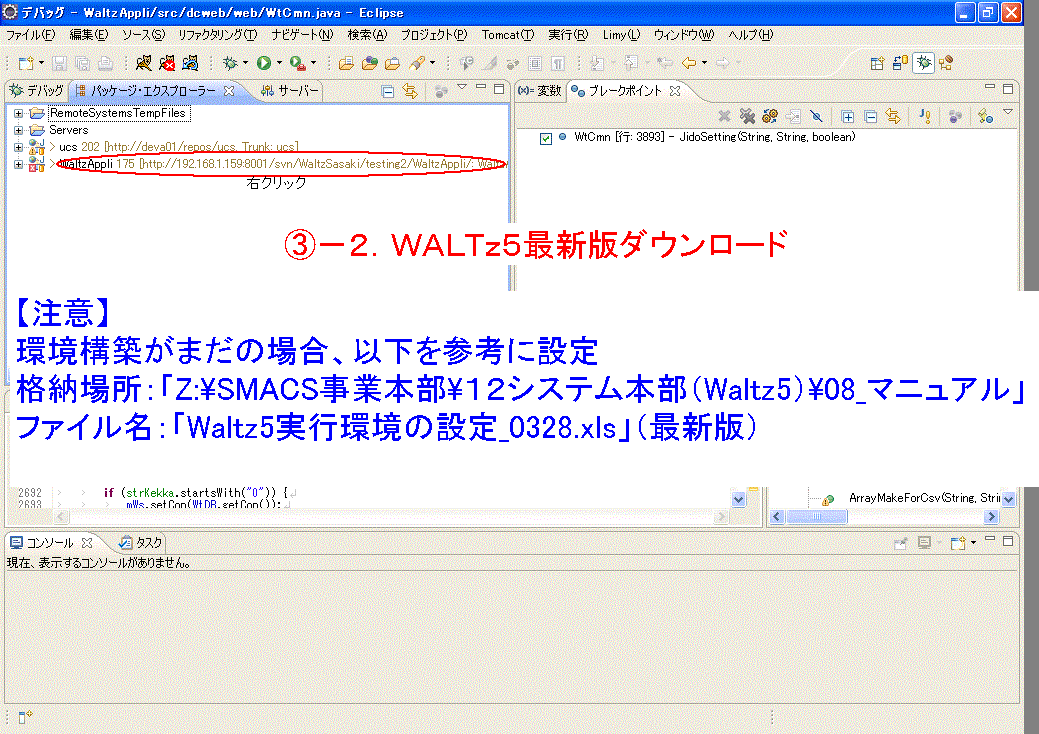Click Skip All Breakpoints icon
This screenshot has width=1039, height=734.
pos(817,116)
